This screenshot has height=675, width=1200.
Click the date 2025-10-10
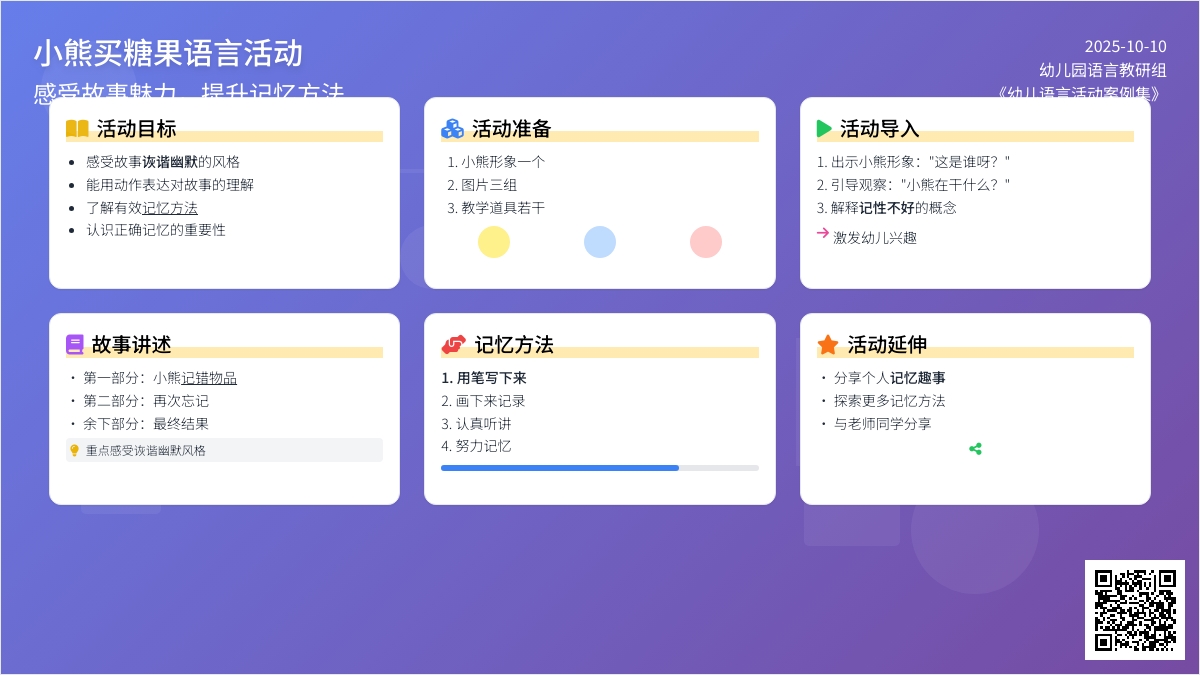click(x=1125, y=46)
